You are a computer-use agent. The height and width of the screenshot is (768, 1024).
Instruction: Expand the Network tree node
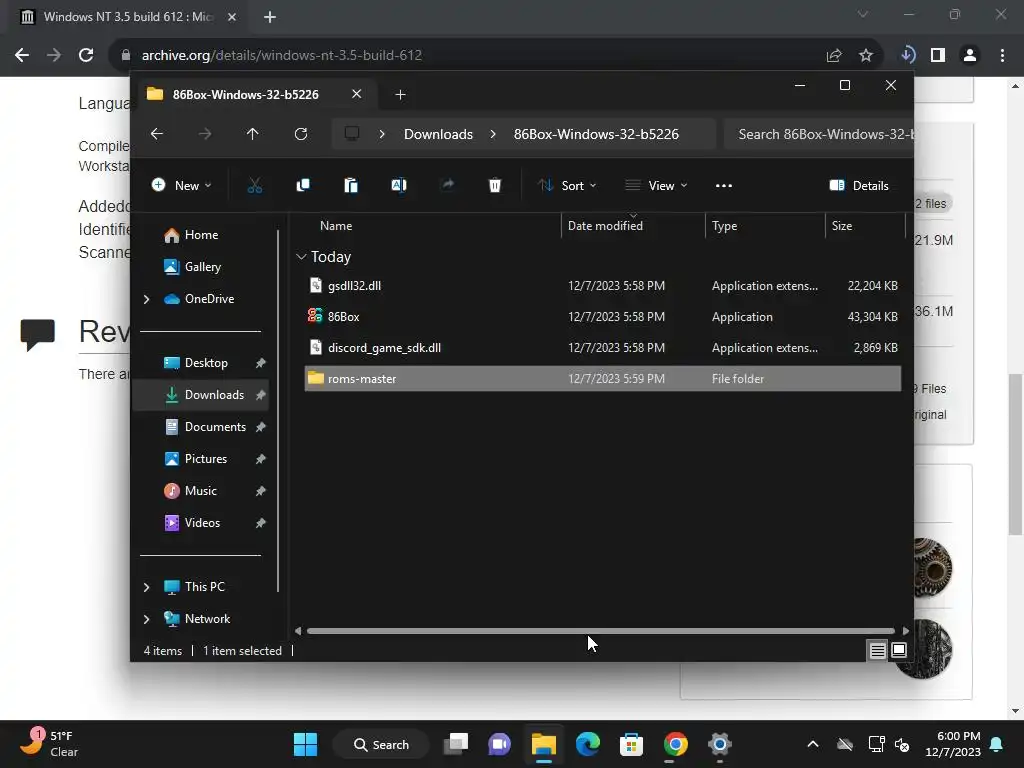146,619
